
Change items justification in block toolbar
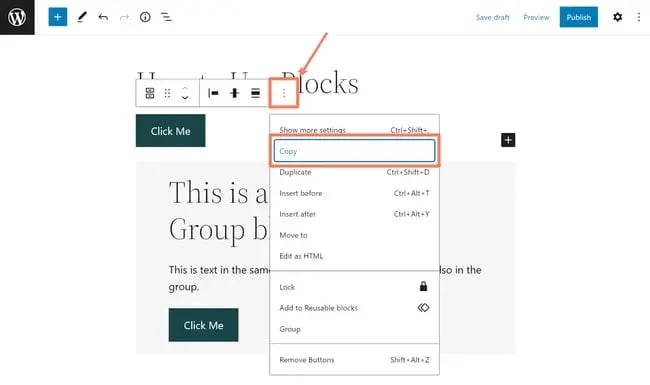[x=213, y=93]
